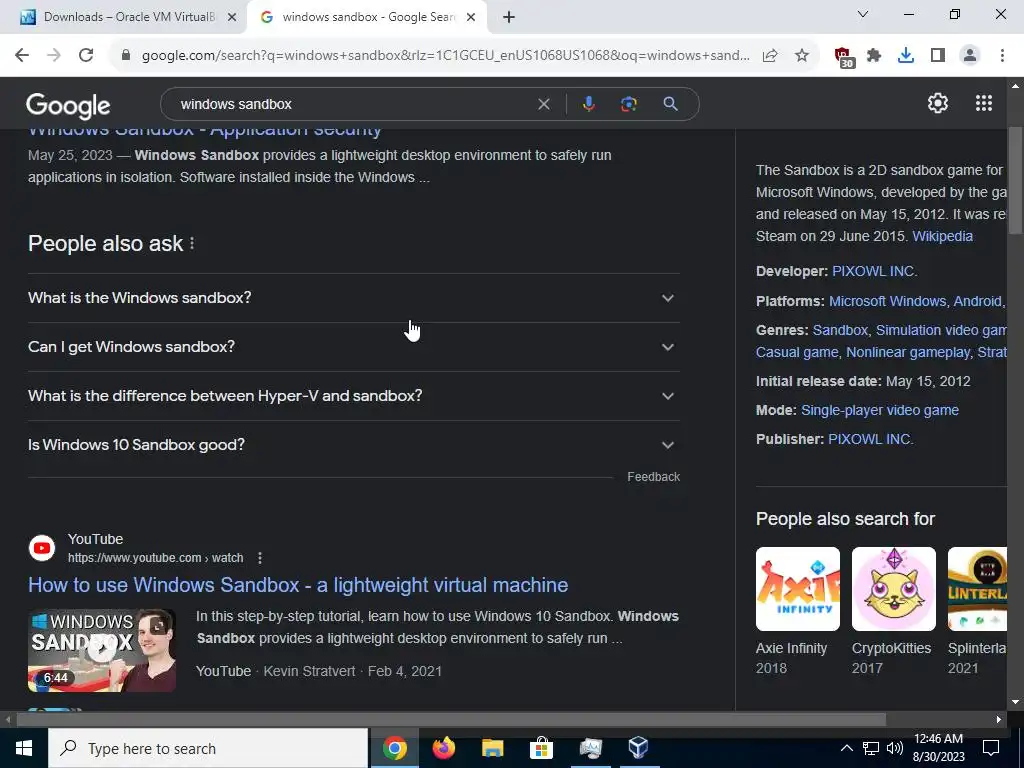Open CryptoKitties thumbnail
Viewport: 1024px width, 768px height.
click(893, 589)
